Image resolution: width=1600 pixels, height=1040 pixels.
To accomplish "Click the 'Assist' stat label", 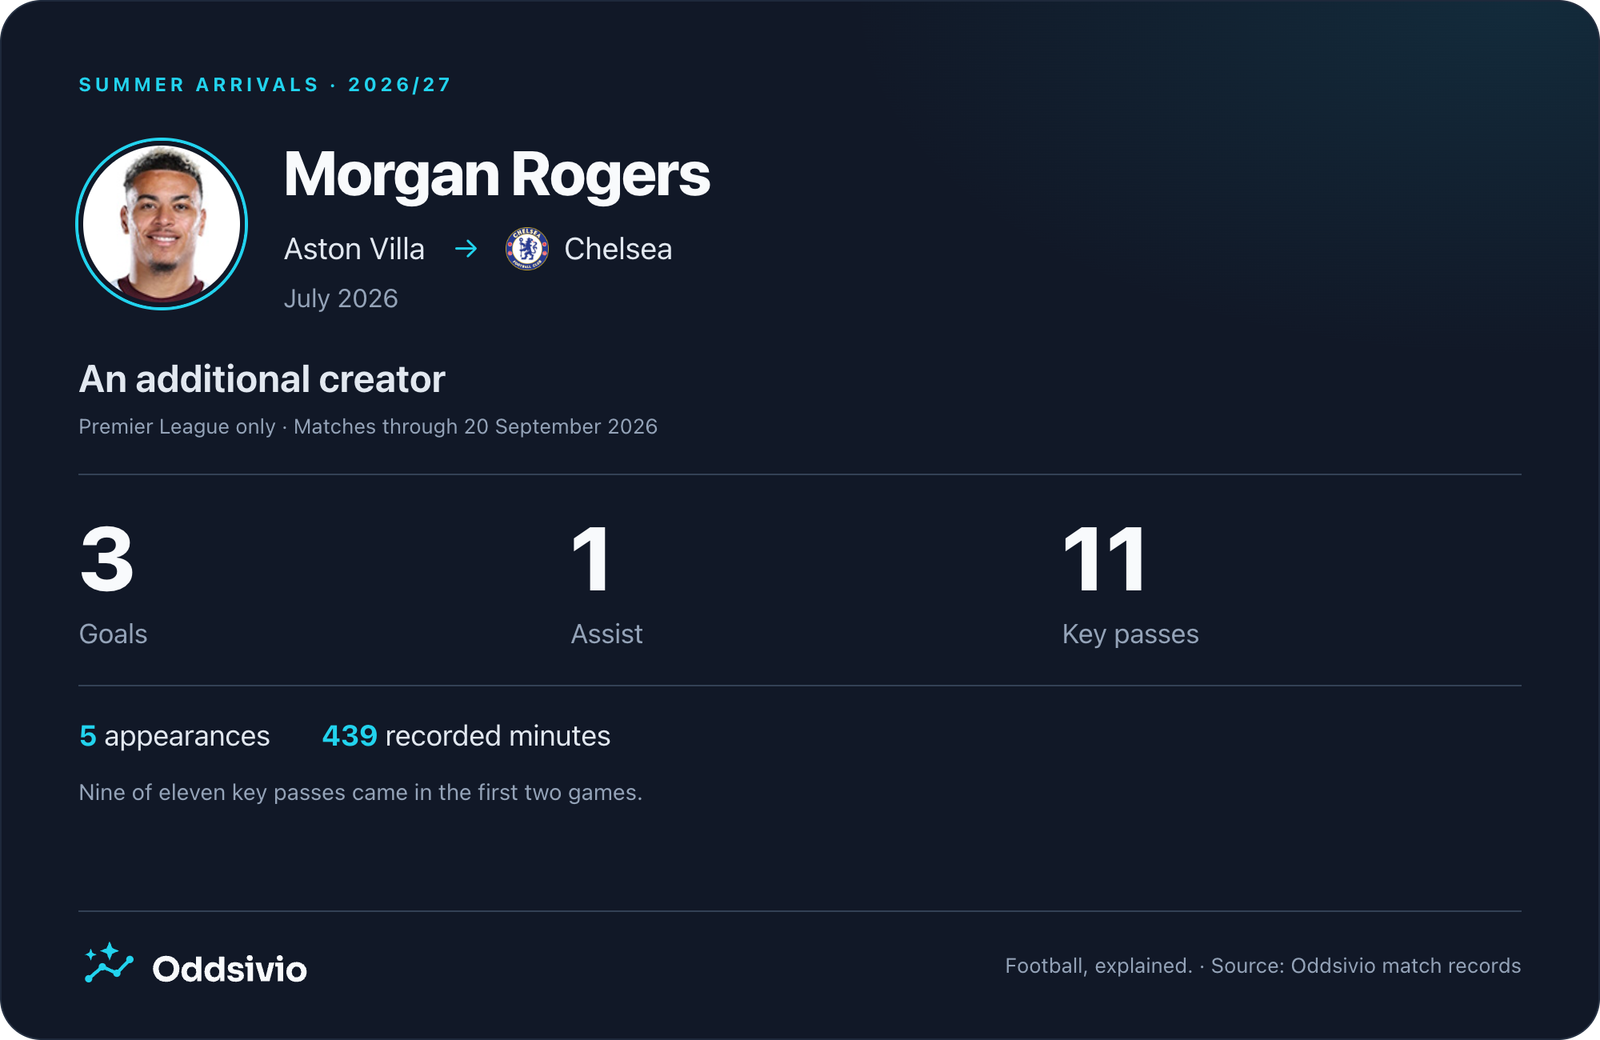I will [607, 634].
